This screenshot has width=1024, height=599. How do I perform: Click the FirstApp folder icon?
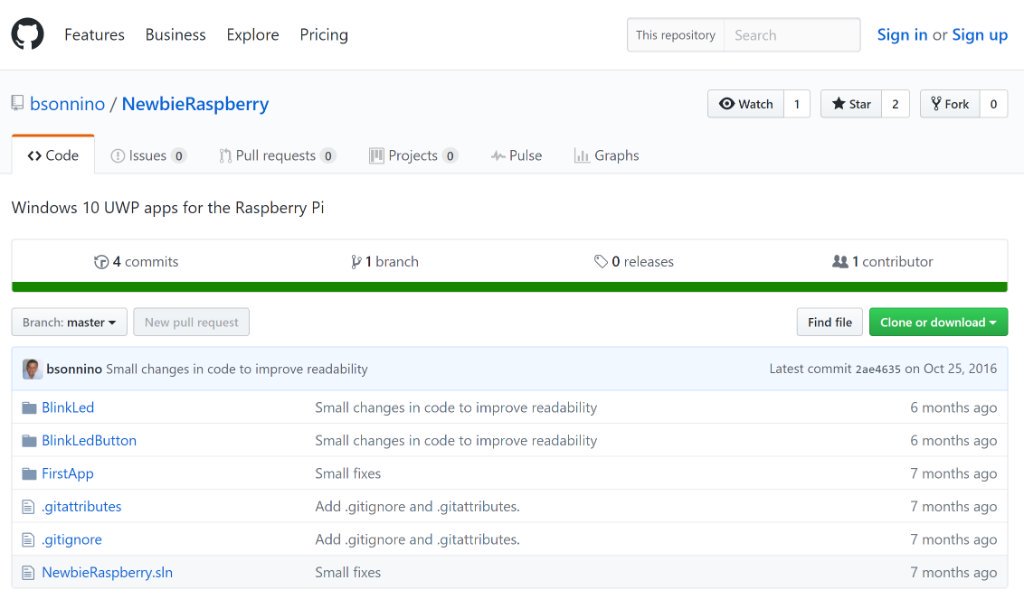tap(29, 474)
